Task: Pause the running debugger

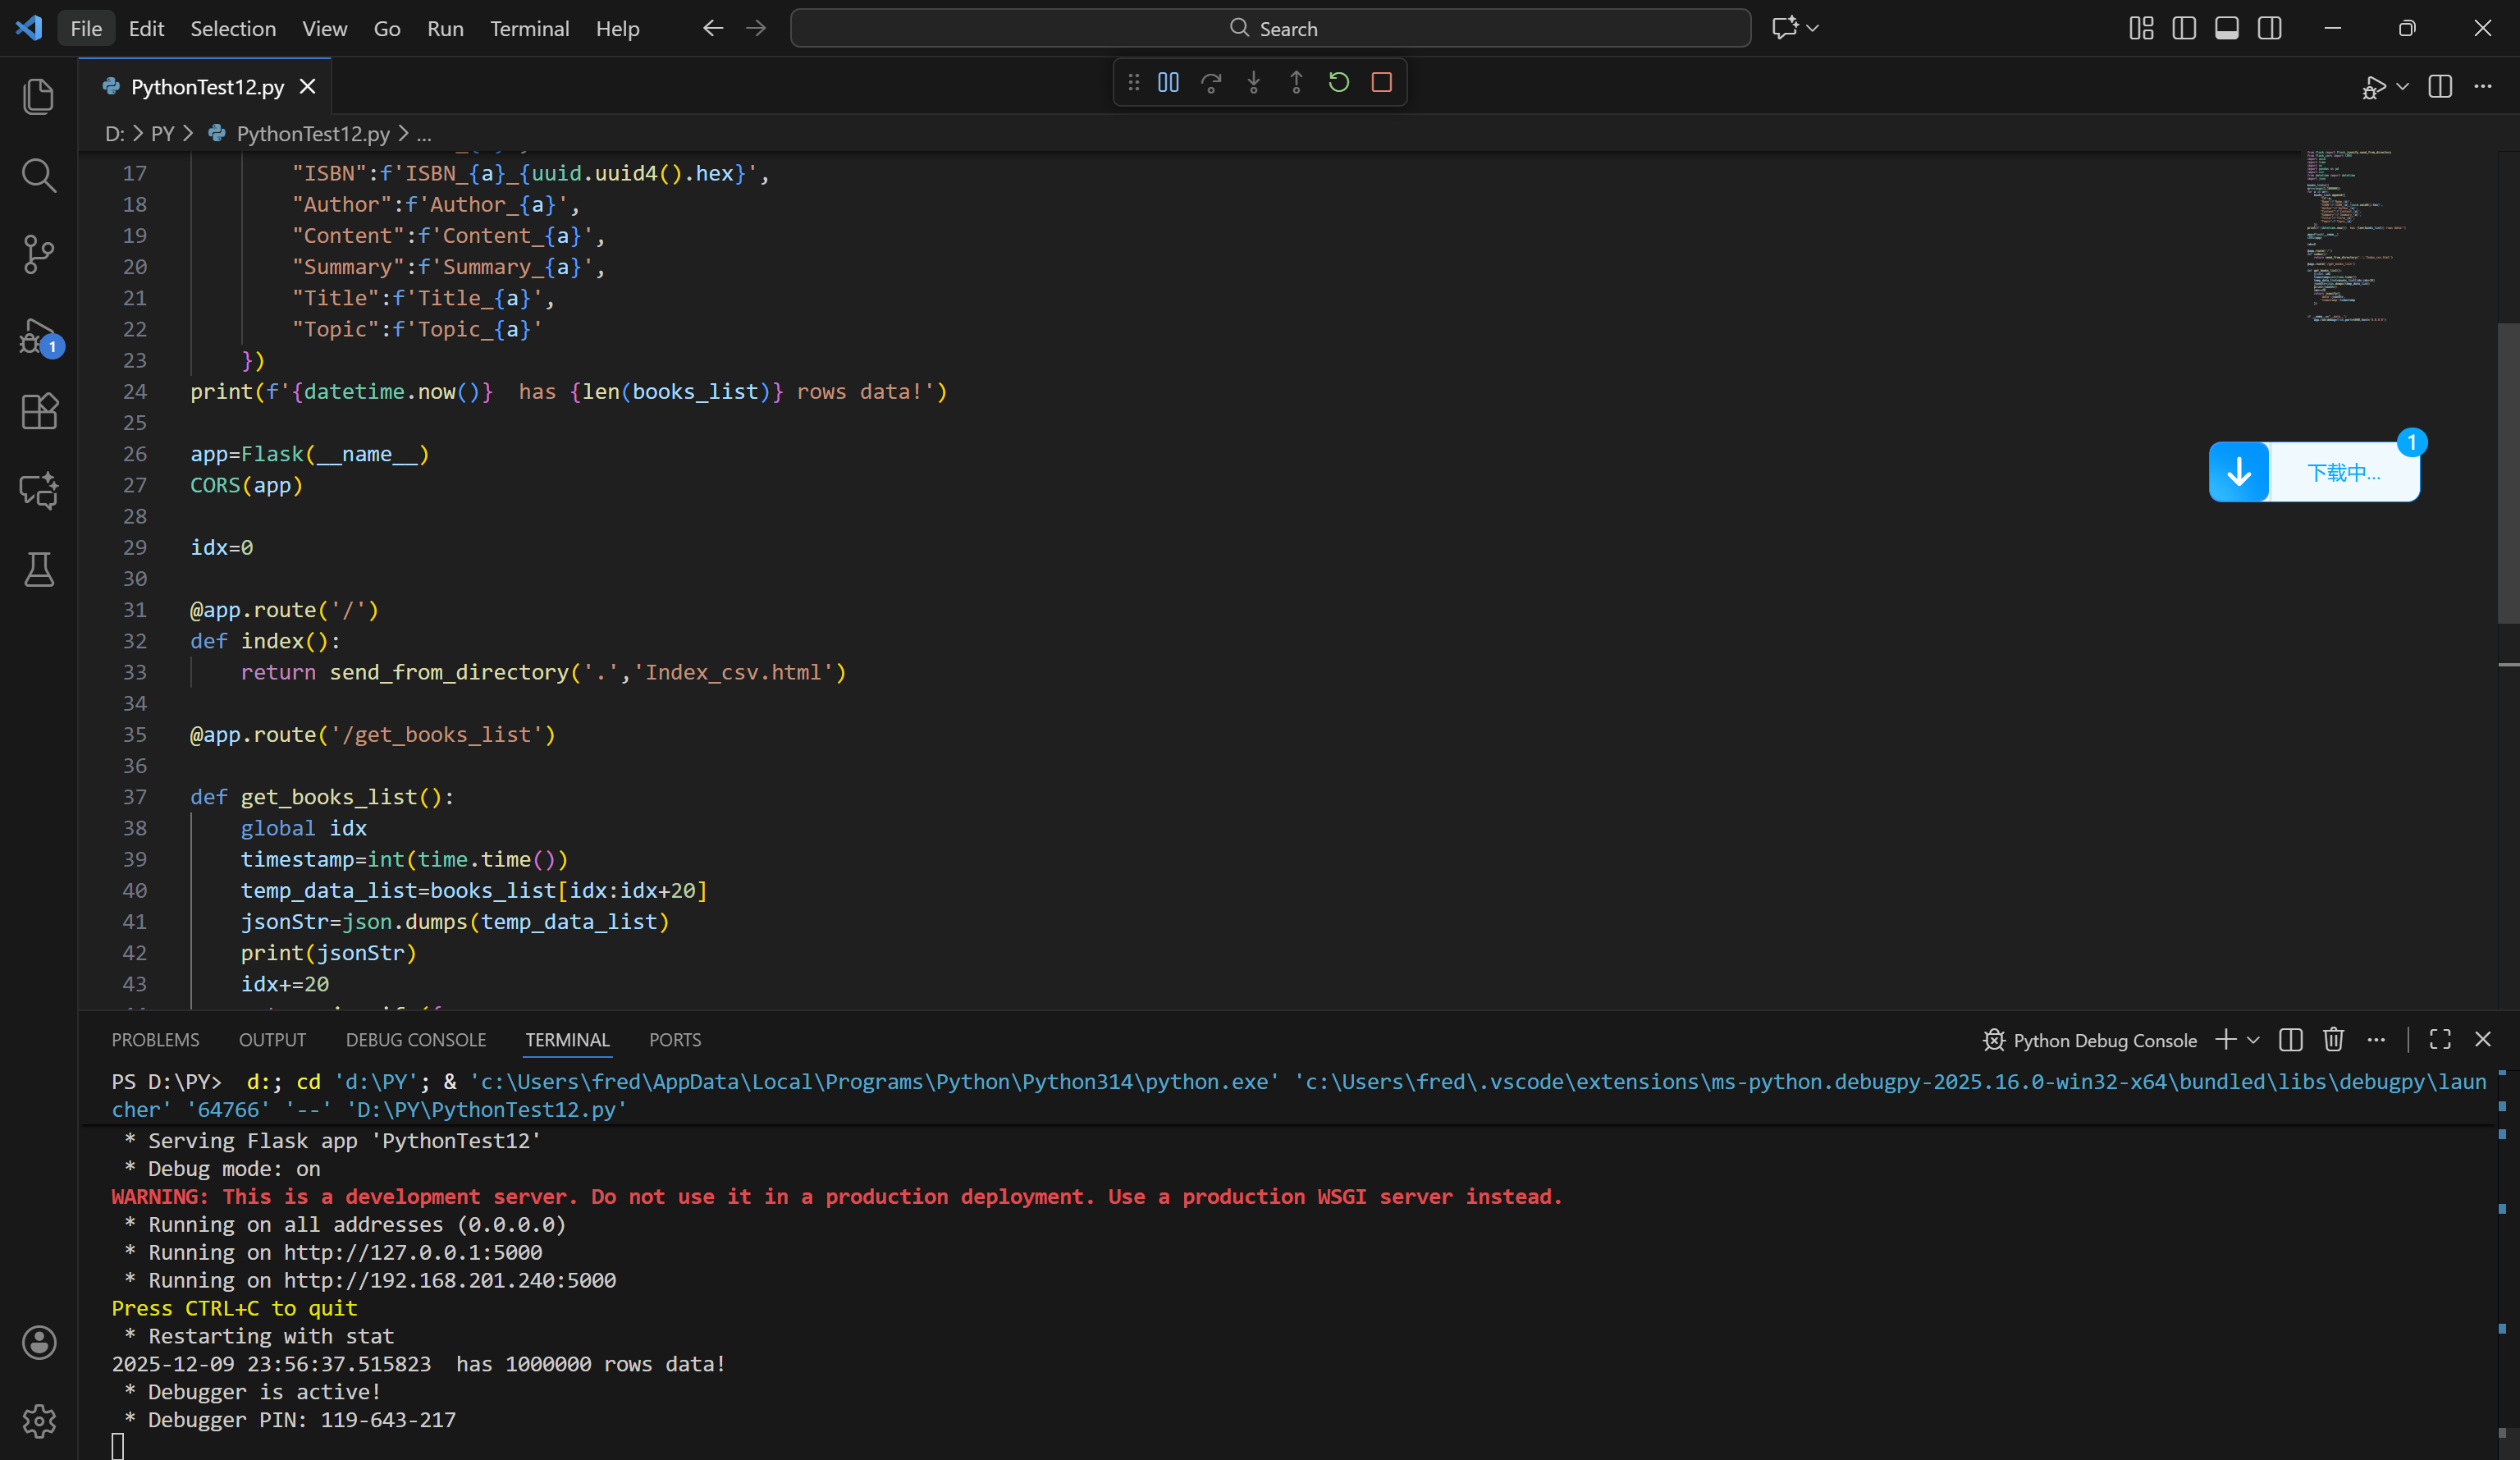Action: pyautogui.click(x=1168, y=83)
